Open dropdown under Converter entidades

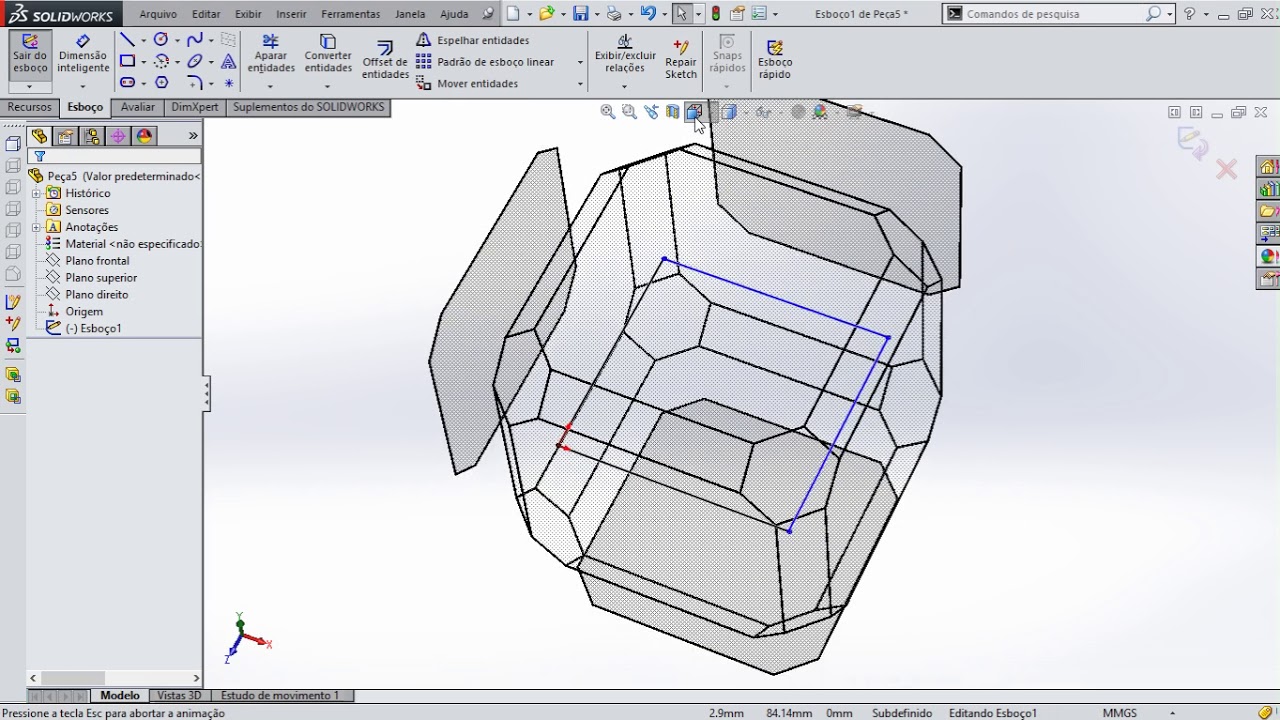[x=328, y=86]
